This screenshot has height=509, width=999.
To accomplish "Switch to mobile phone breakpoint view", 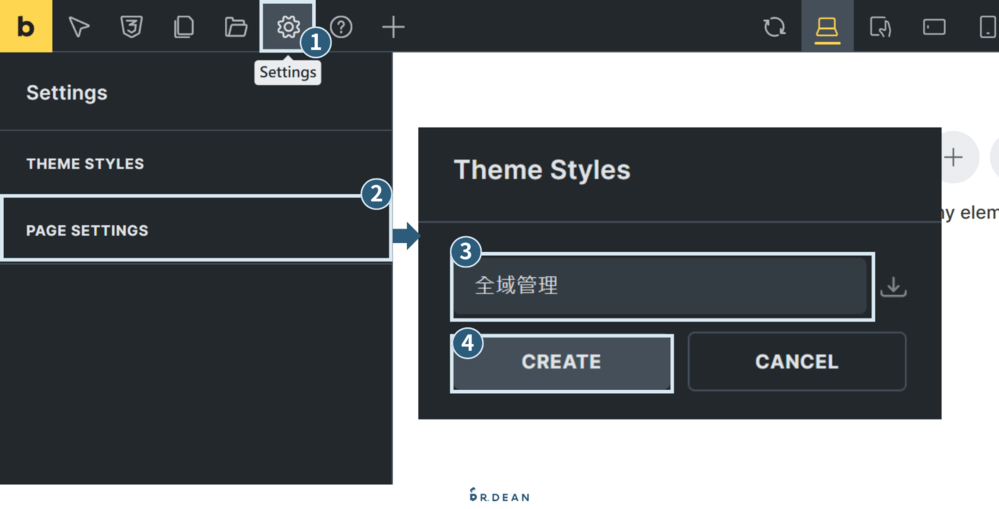I will pos(987,27).
